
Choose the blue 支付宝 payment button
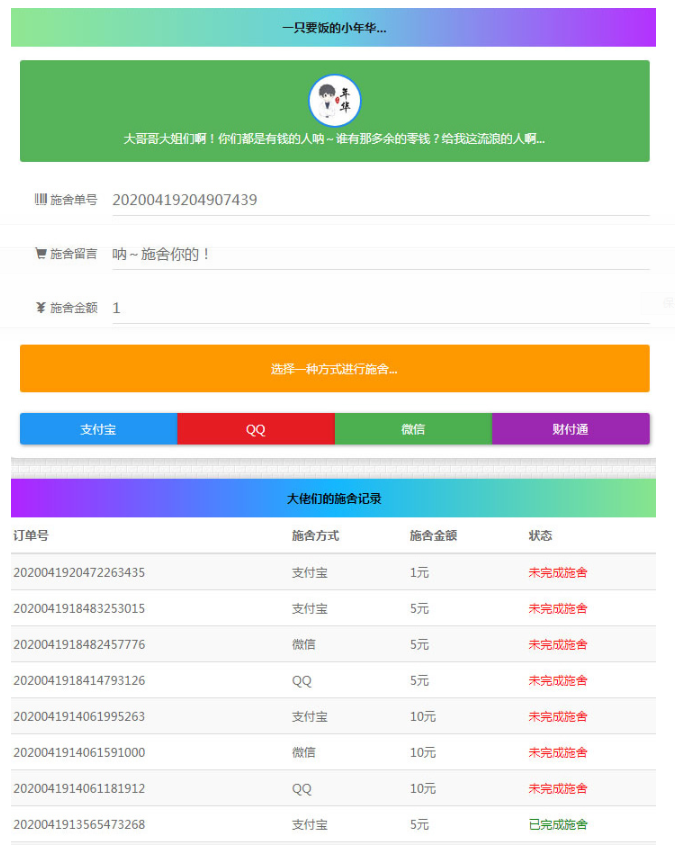(98, 429)
